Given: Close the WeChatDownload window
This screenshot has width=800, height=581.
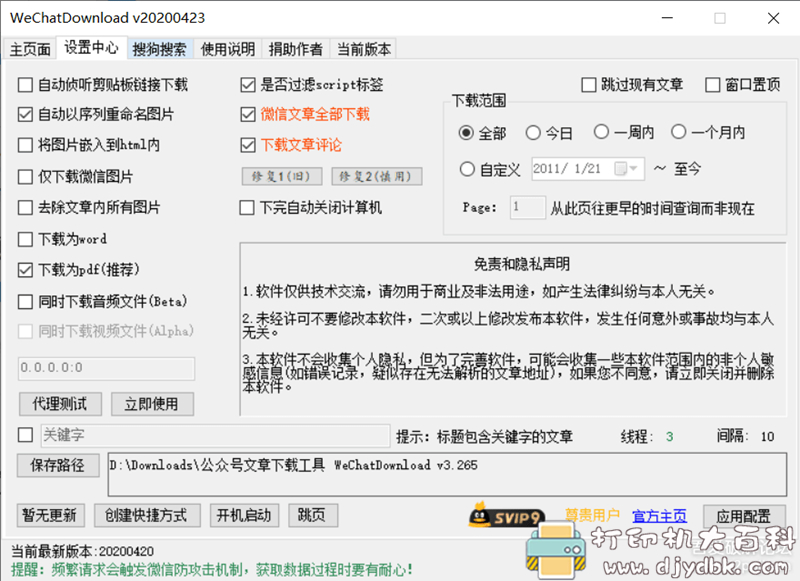Looking at the screenshot, I should [773, 18].
